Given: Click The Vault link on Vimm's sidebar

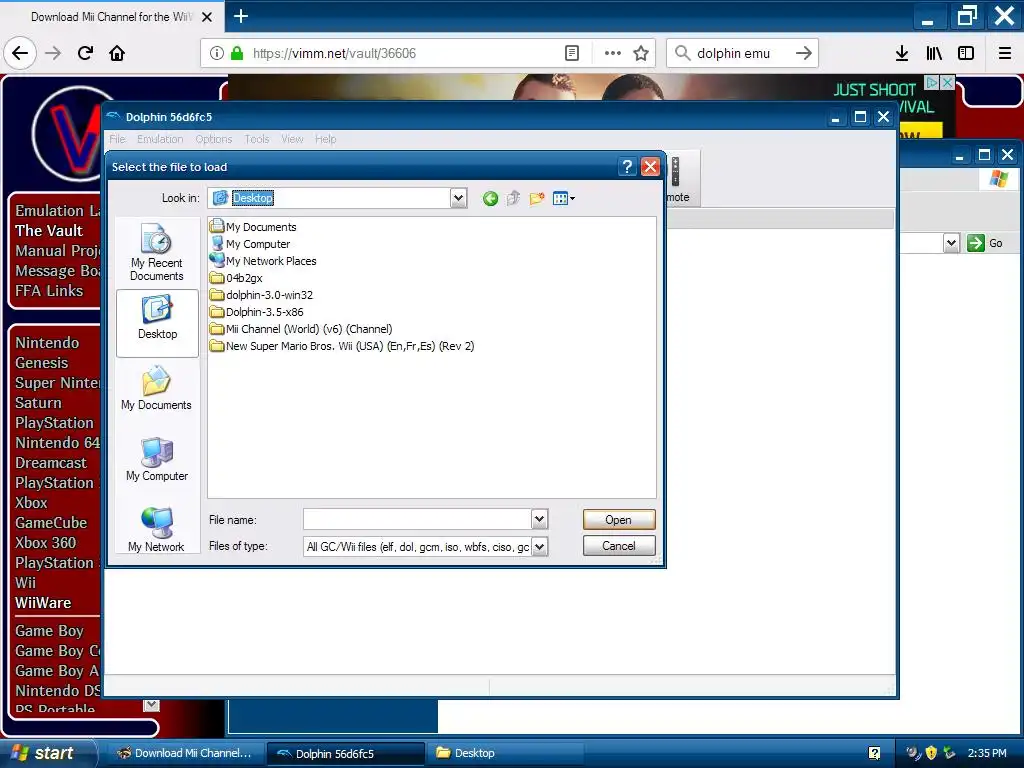Looking at the screenshot, I should click(49, 231).
